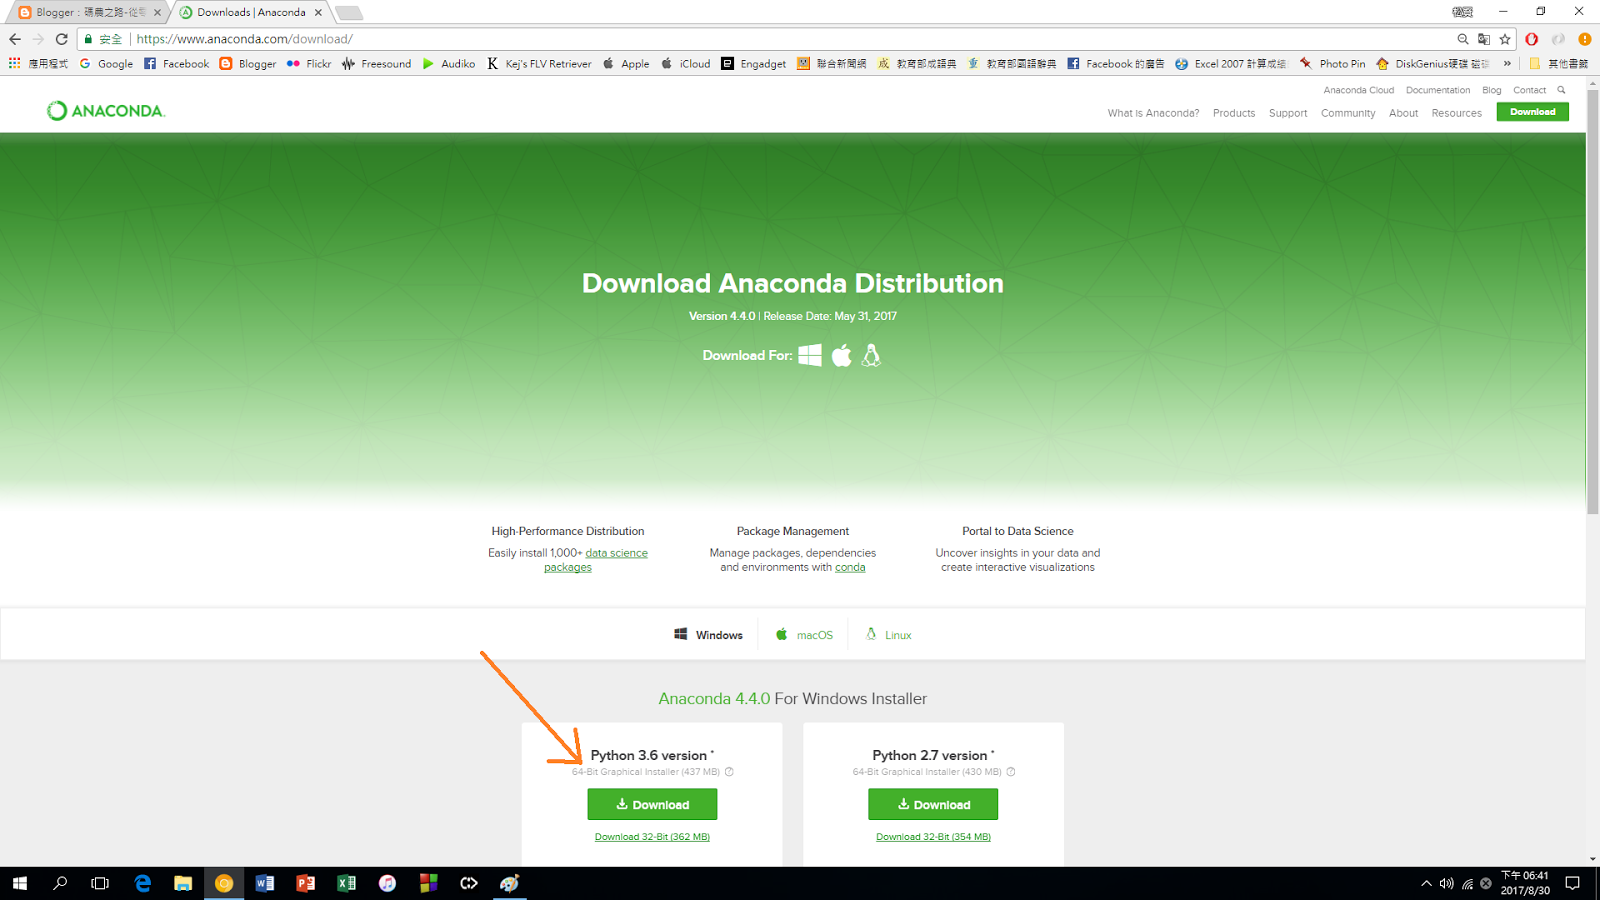Open the conda link
Screen dimensions: 1600x900
(x=850, y=567)
